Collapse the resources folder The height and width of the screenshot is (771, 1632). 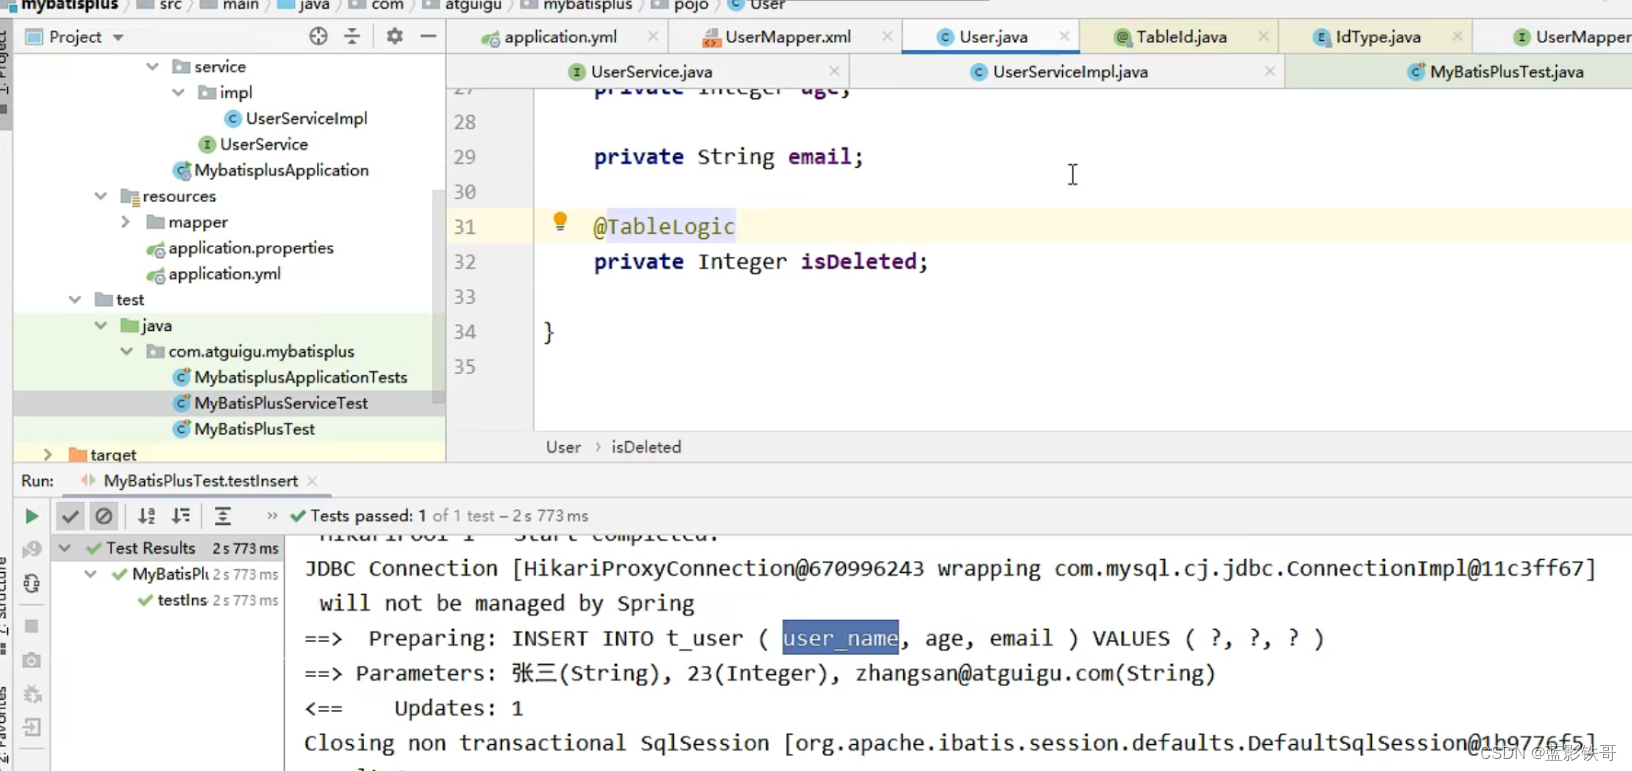(x=100, y=196)
